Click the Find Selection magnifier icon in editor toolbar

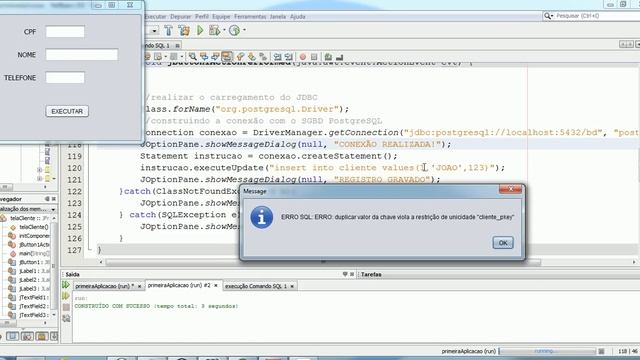coord(192,57)
